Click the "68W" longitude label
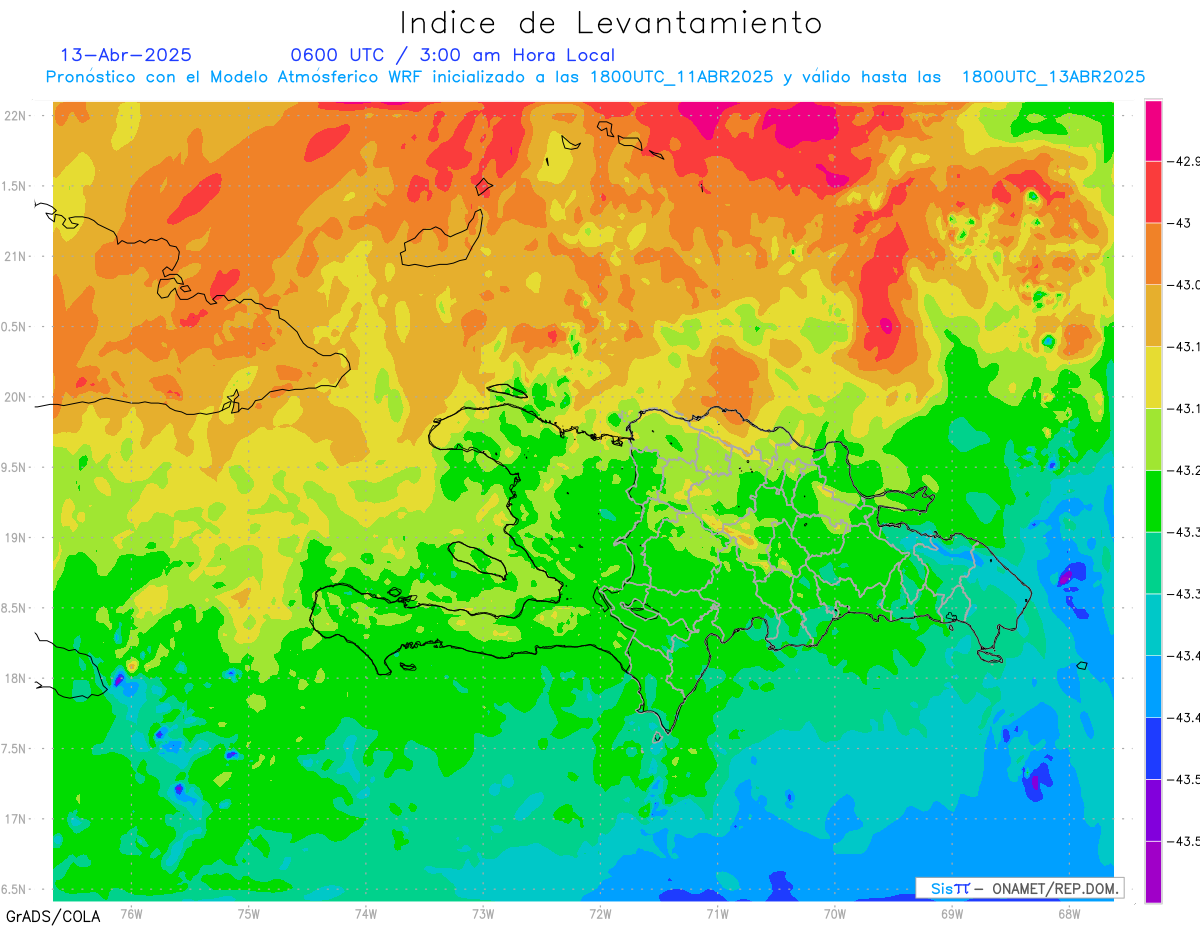 pos(1069,913)
